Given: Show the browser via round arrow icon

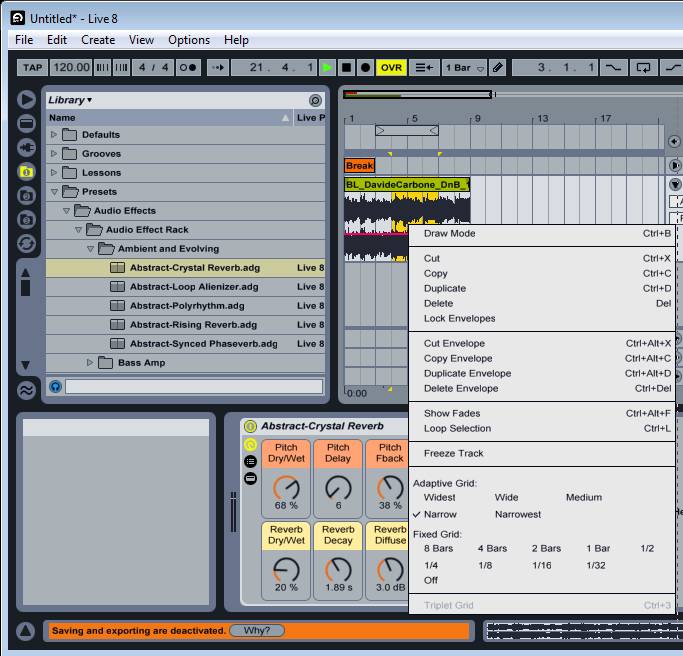Looking at the screenshot, I should 27,100.
